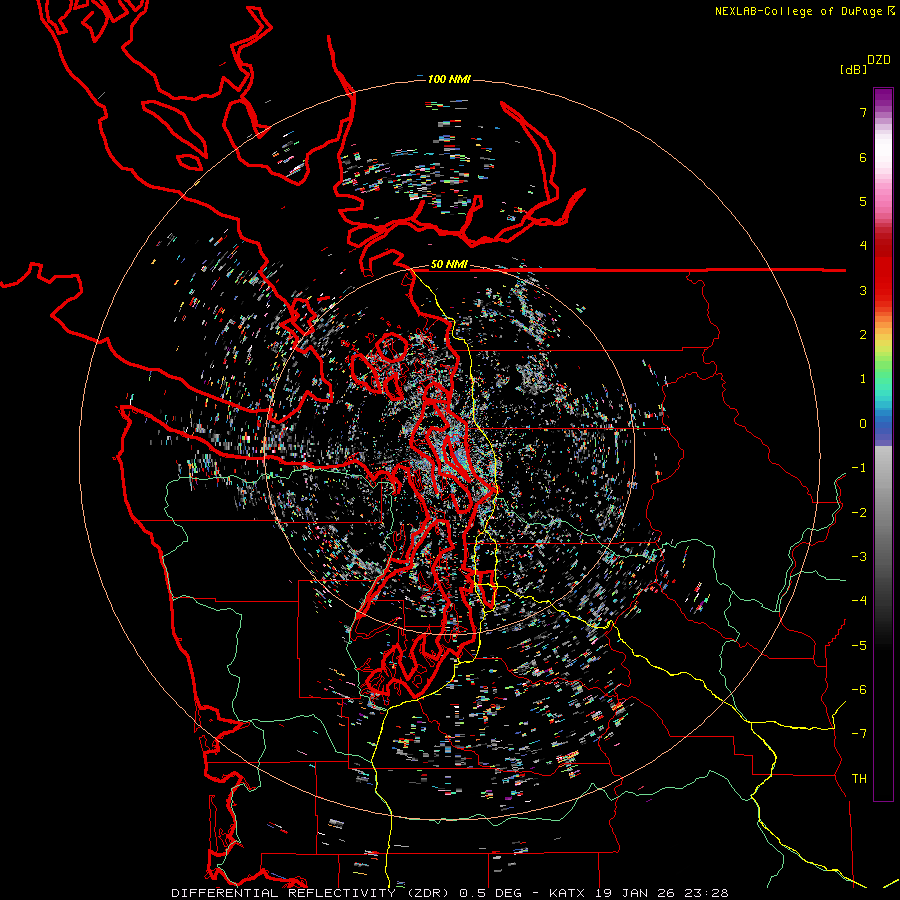Click the 7 value on color scale

coord(863,112)
